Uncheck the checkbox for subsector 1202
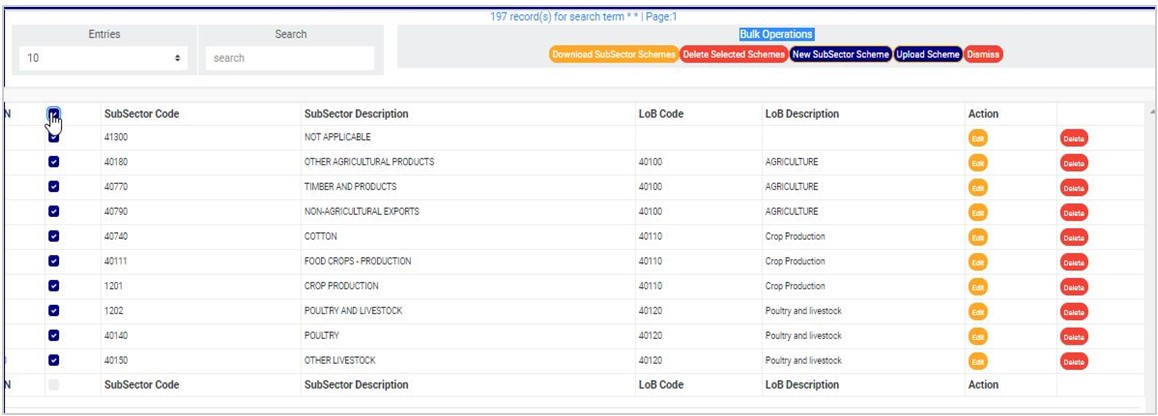 click(x=54, y=311)
